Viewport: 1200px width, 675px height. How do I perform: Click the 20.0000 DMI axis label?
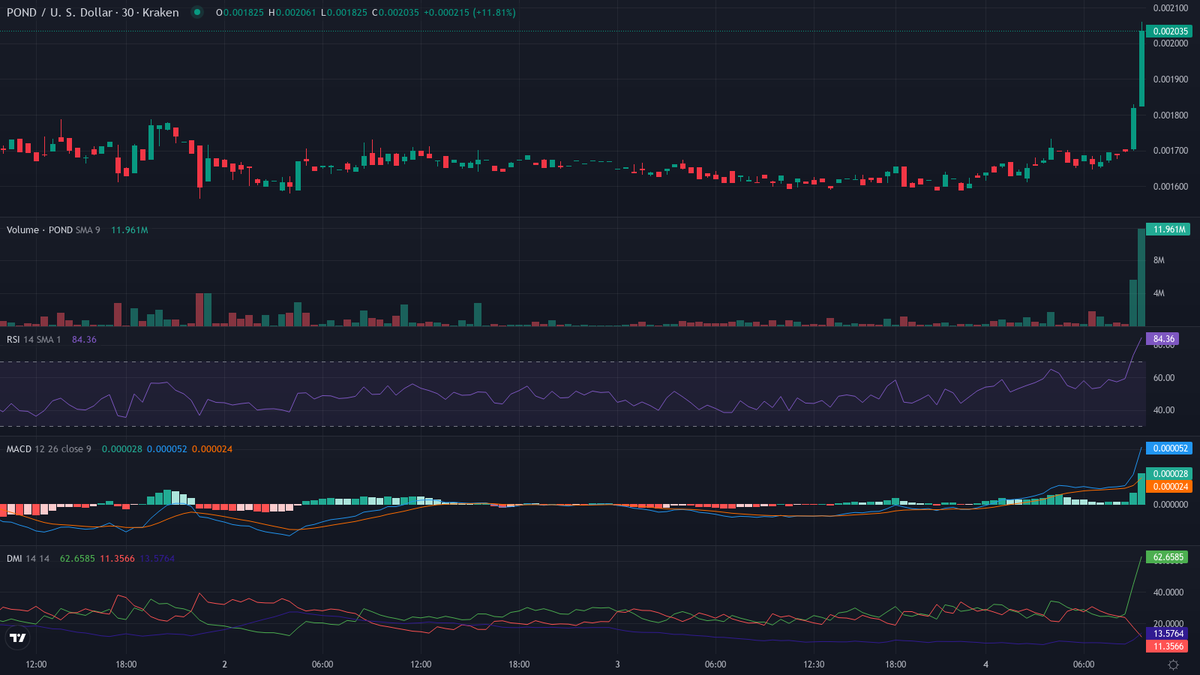pos(1168,623)
